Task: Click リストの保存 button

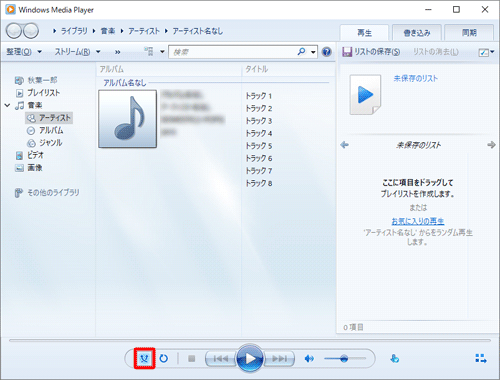Action: (371, 52)
